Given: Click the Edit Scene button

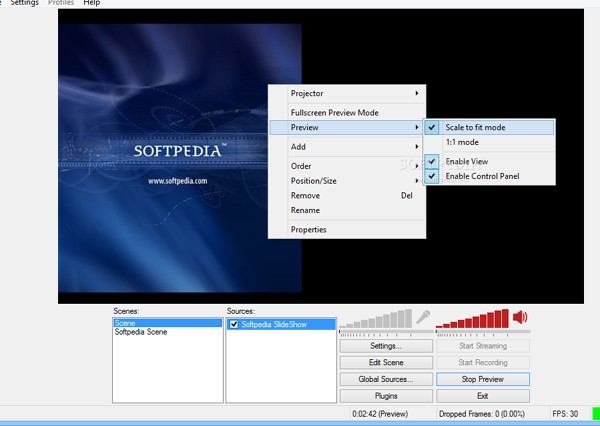Looking at the screenshot, I should pyautogui.click(x=386, y=362).
